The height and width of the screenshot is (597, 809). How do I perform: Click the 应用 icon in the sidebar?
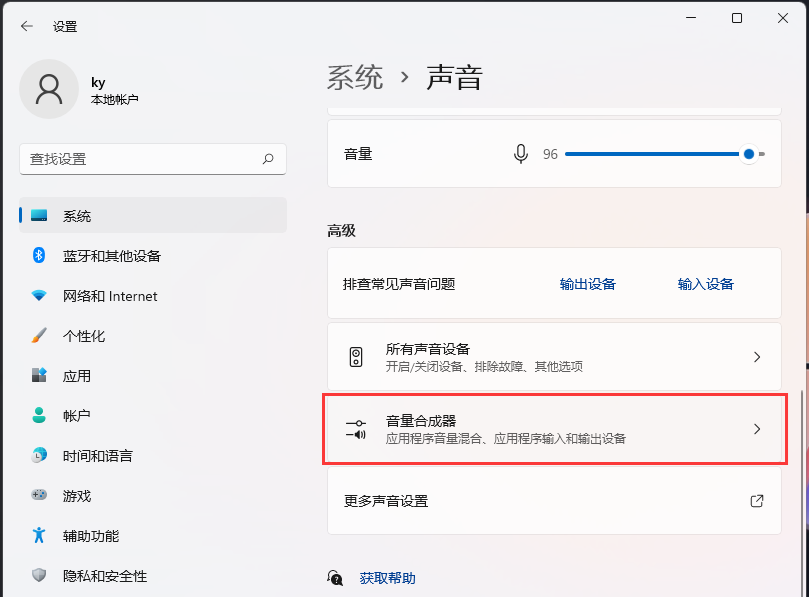[x=38, y=376]
